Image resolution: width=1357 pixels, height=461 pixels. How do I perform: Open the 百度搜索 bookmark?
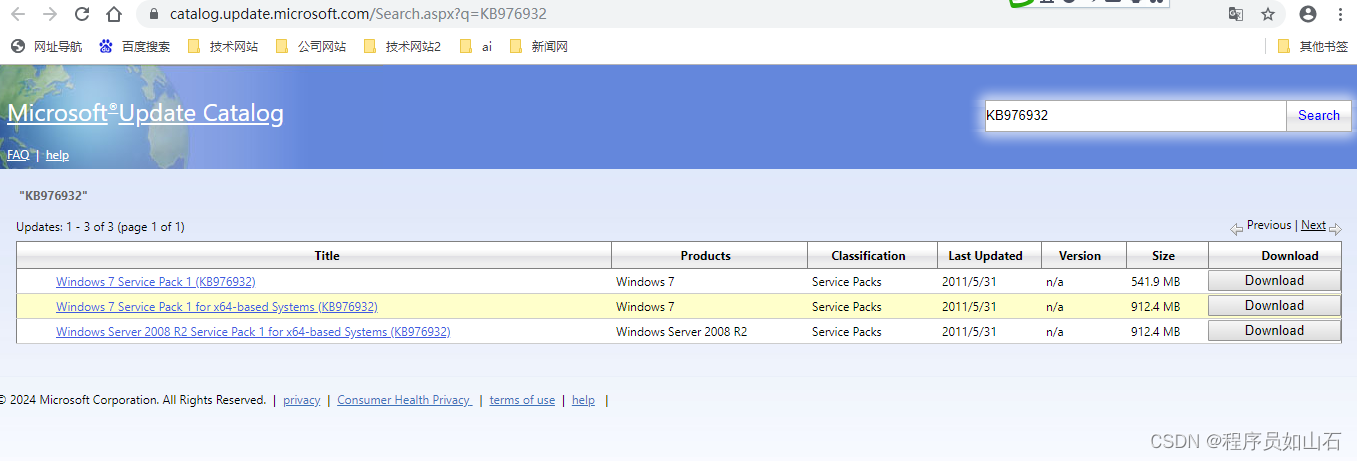coord(135,46)
